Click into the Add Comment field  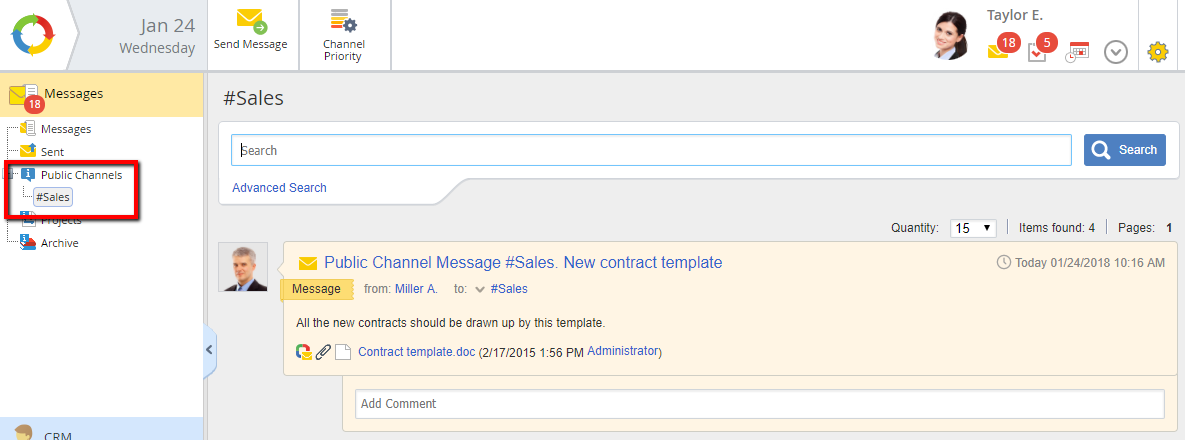point(759,404)
